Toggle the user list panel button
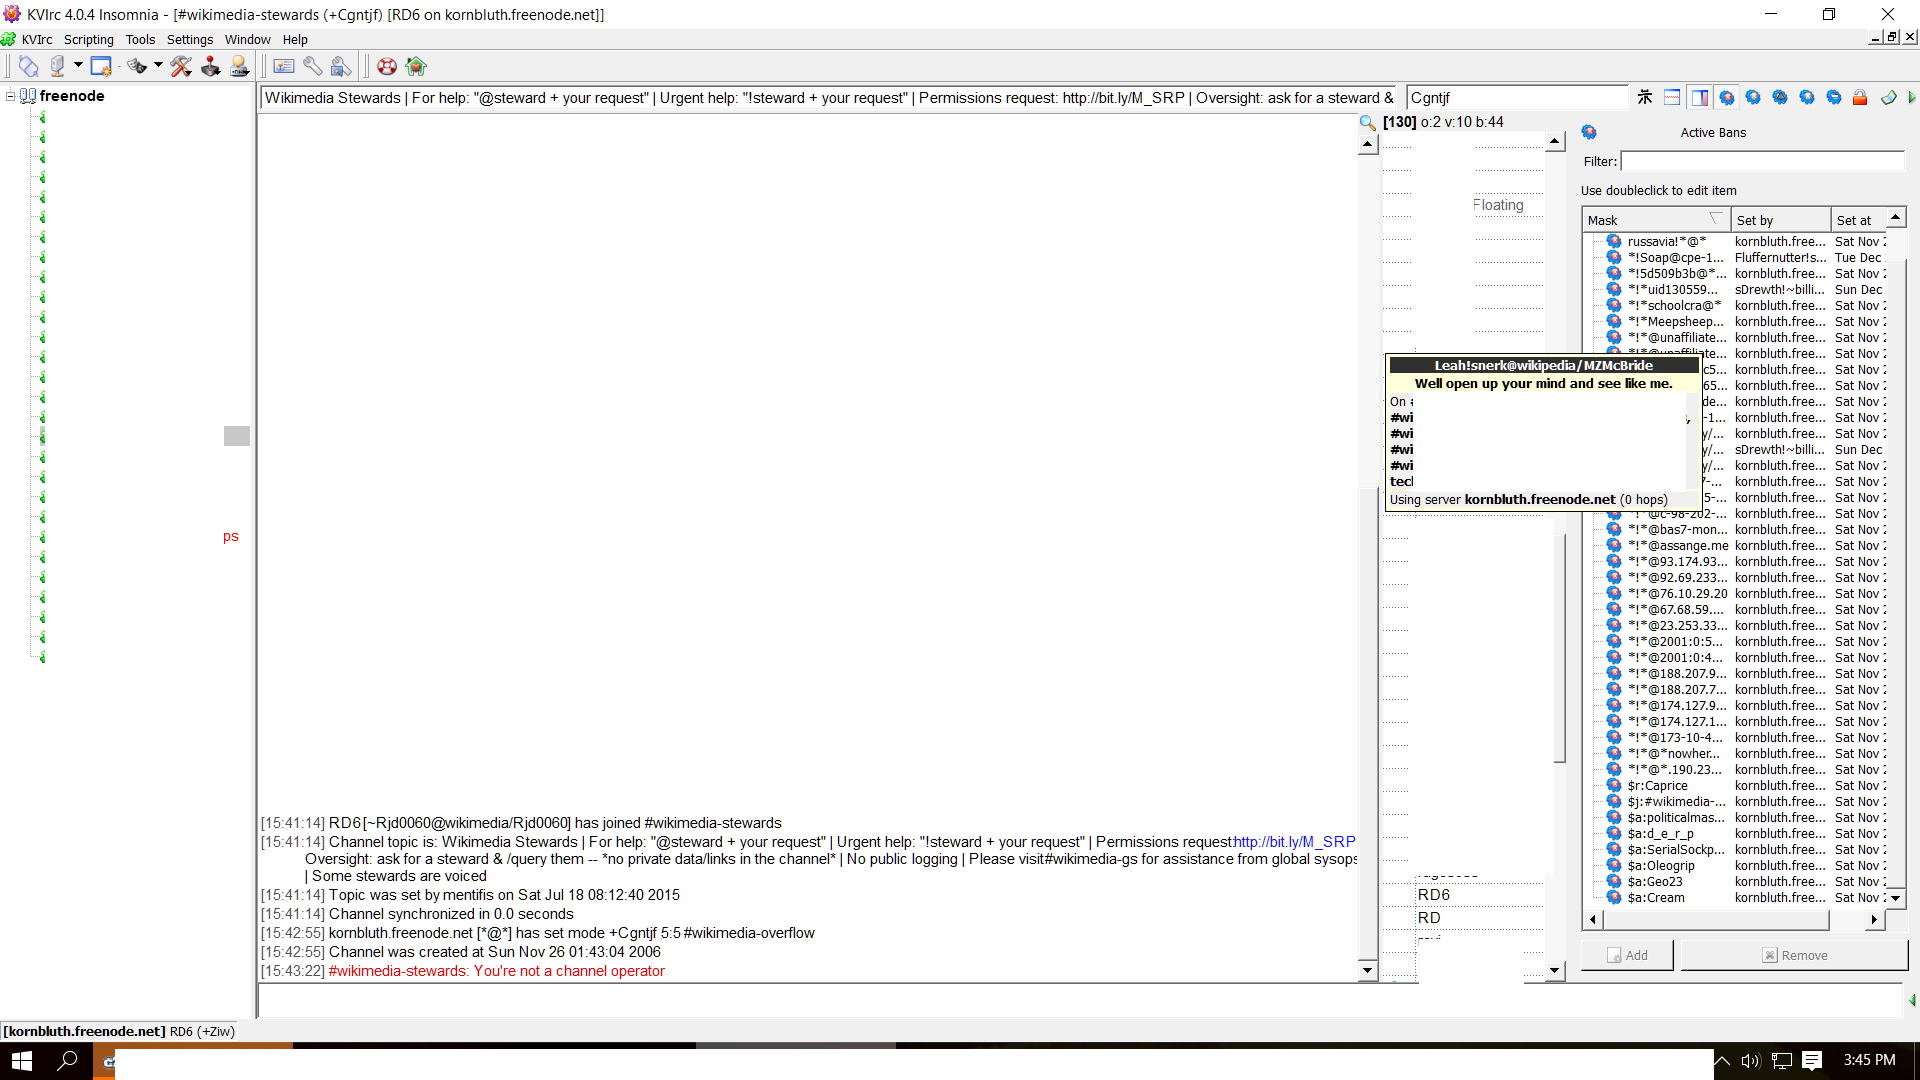1920x1080 pixels. point(1699,97)
